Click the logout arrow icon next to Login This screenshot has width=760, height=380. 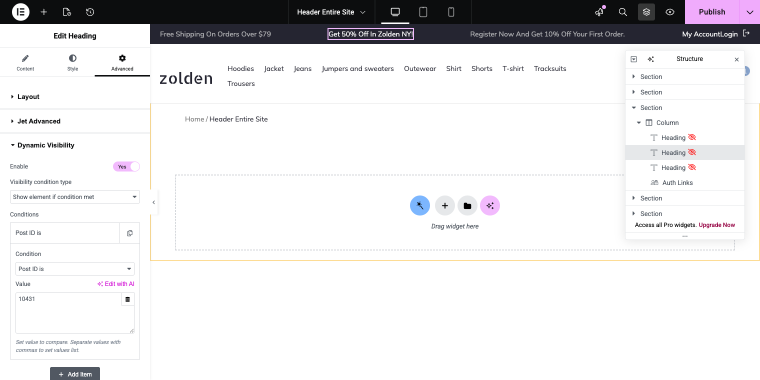[746, 34]
